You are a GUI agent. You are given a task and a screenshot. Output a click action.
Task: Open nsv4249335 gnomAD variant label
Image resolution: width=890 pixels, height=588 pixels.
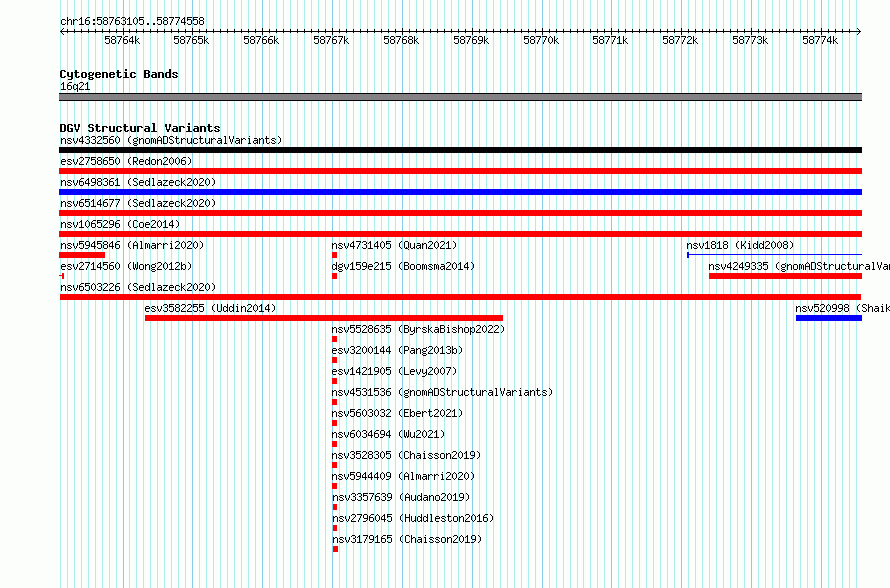[x=799, y=266]
